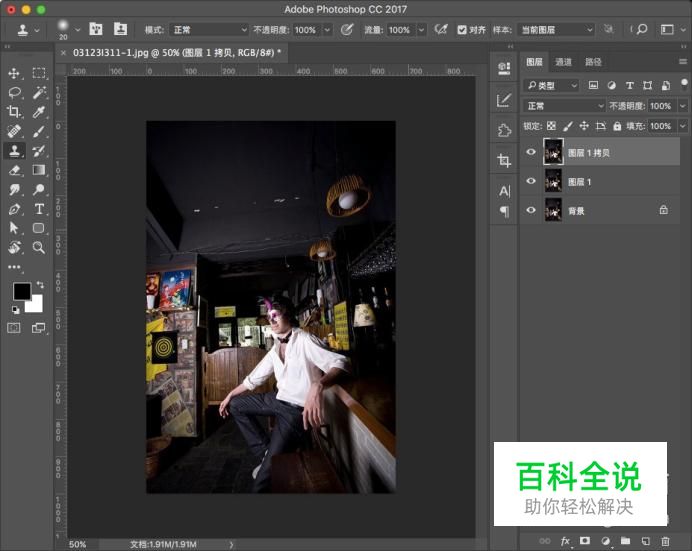This screenshot has width=692, height=551.
Task: Select the Lasso tool
Action: pyautogui.click(x=14, y=93)
